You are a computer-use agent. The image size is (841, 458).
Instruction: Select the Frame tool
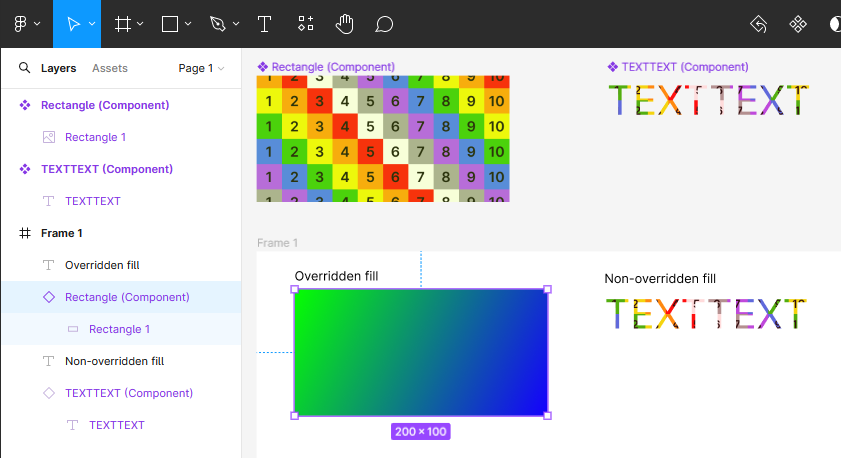(x=122, y=24)
